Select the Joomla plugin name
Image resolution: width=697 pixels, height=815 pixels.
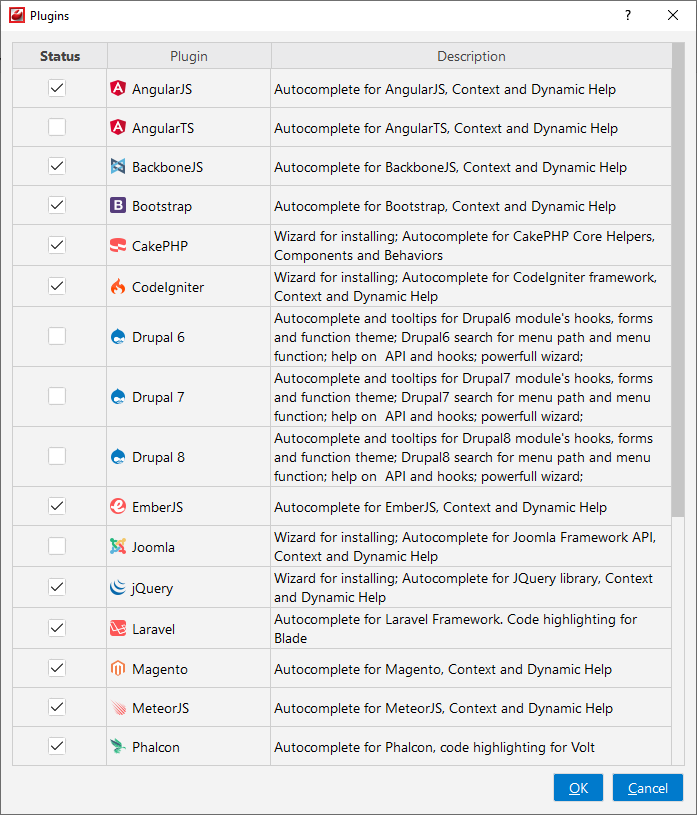coord(153,547)
